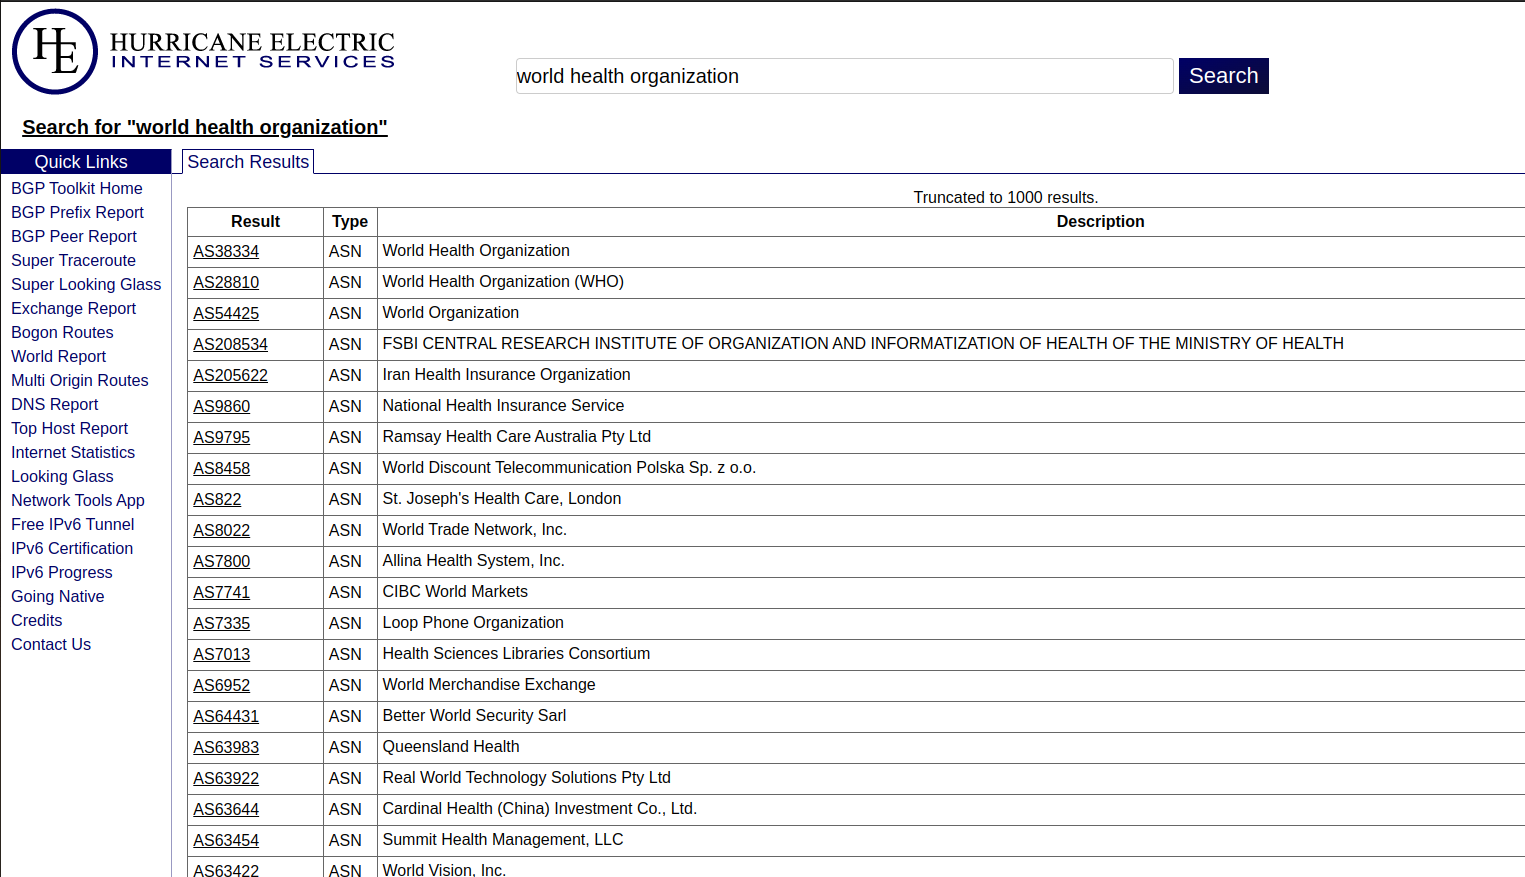Open BGP Peer Report link
Viewport: 1525px width, 877px height.
74,236
